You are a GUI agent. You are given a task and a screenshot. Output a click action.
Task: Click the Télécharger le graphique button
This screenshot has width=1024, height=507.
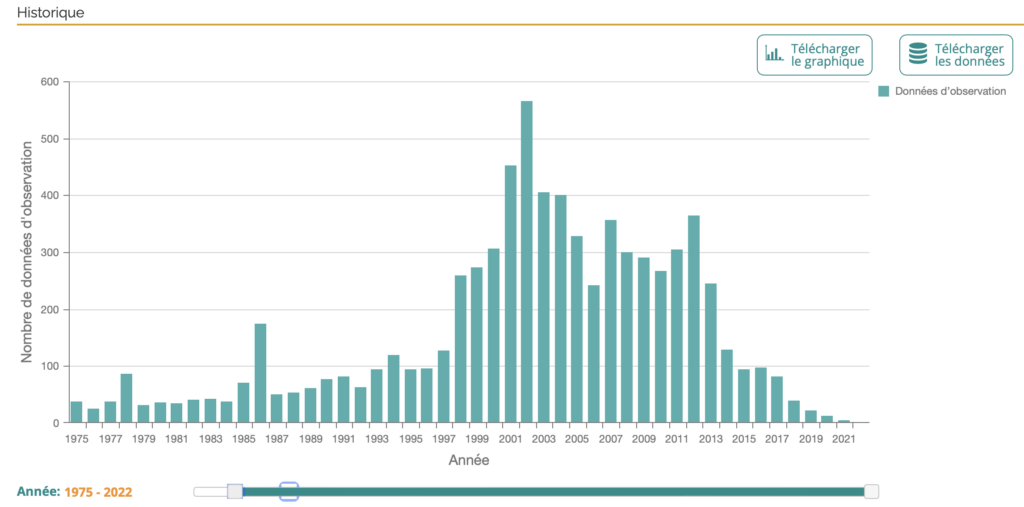coord(814,55)
